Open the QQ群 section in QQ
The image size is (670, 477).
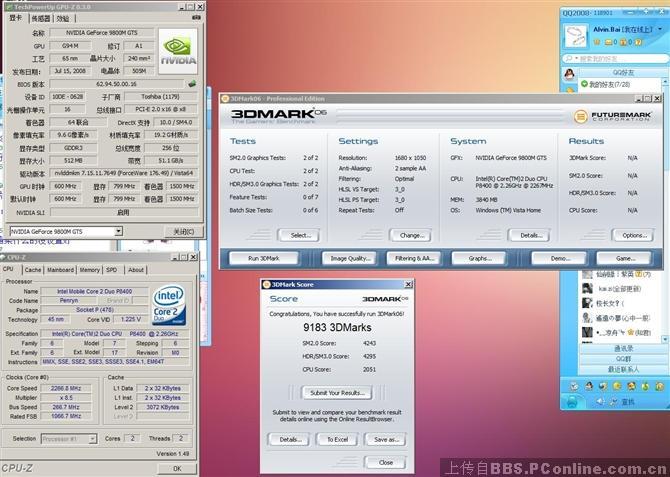pos(623,359)
